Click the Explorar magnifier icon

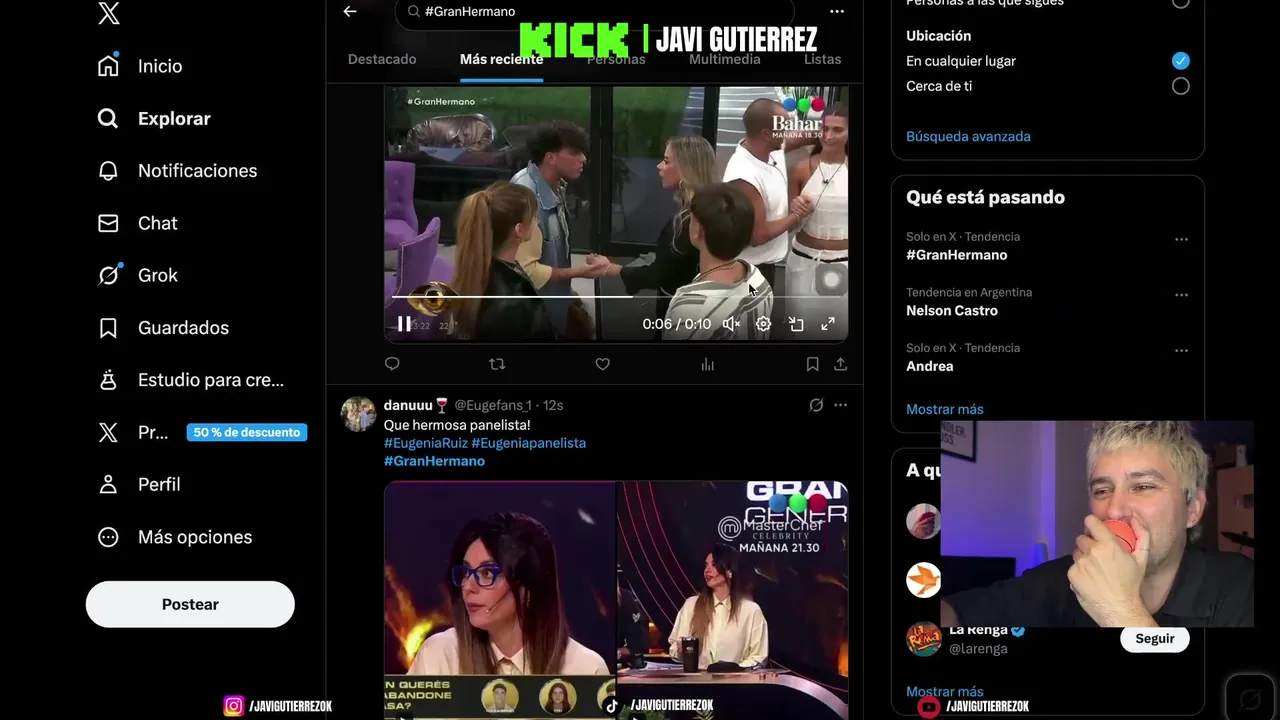(108, 118)
